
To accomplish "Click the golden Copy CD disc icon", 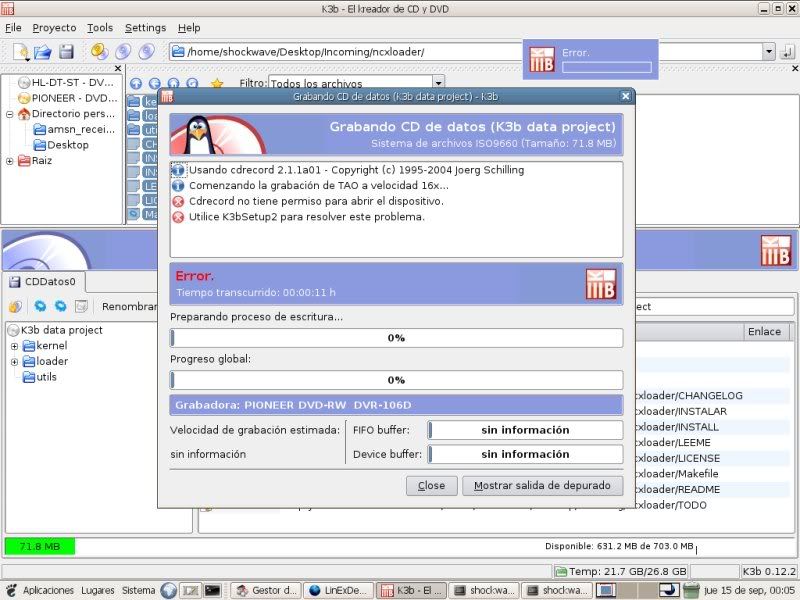I will click(99, 52).
